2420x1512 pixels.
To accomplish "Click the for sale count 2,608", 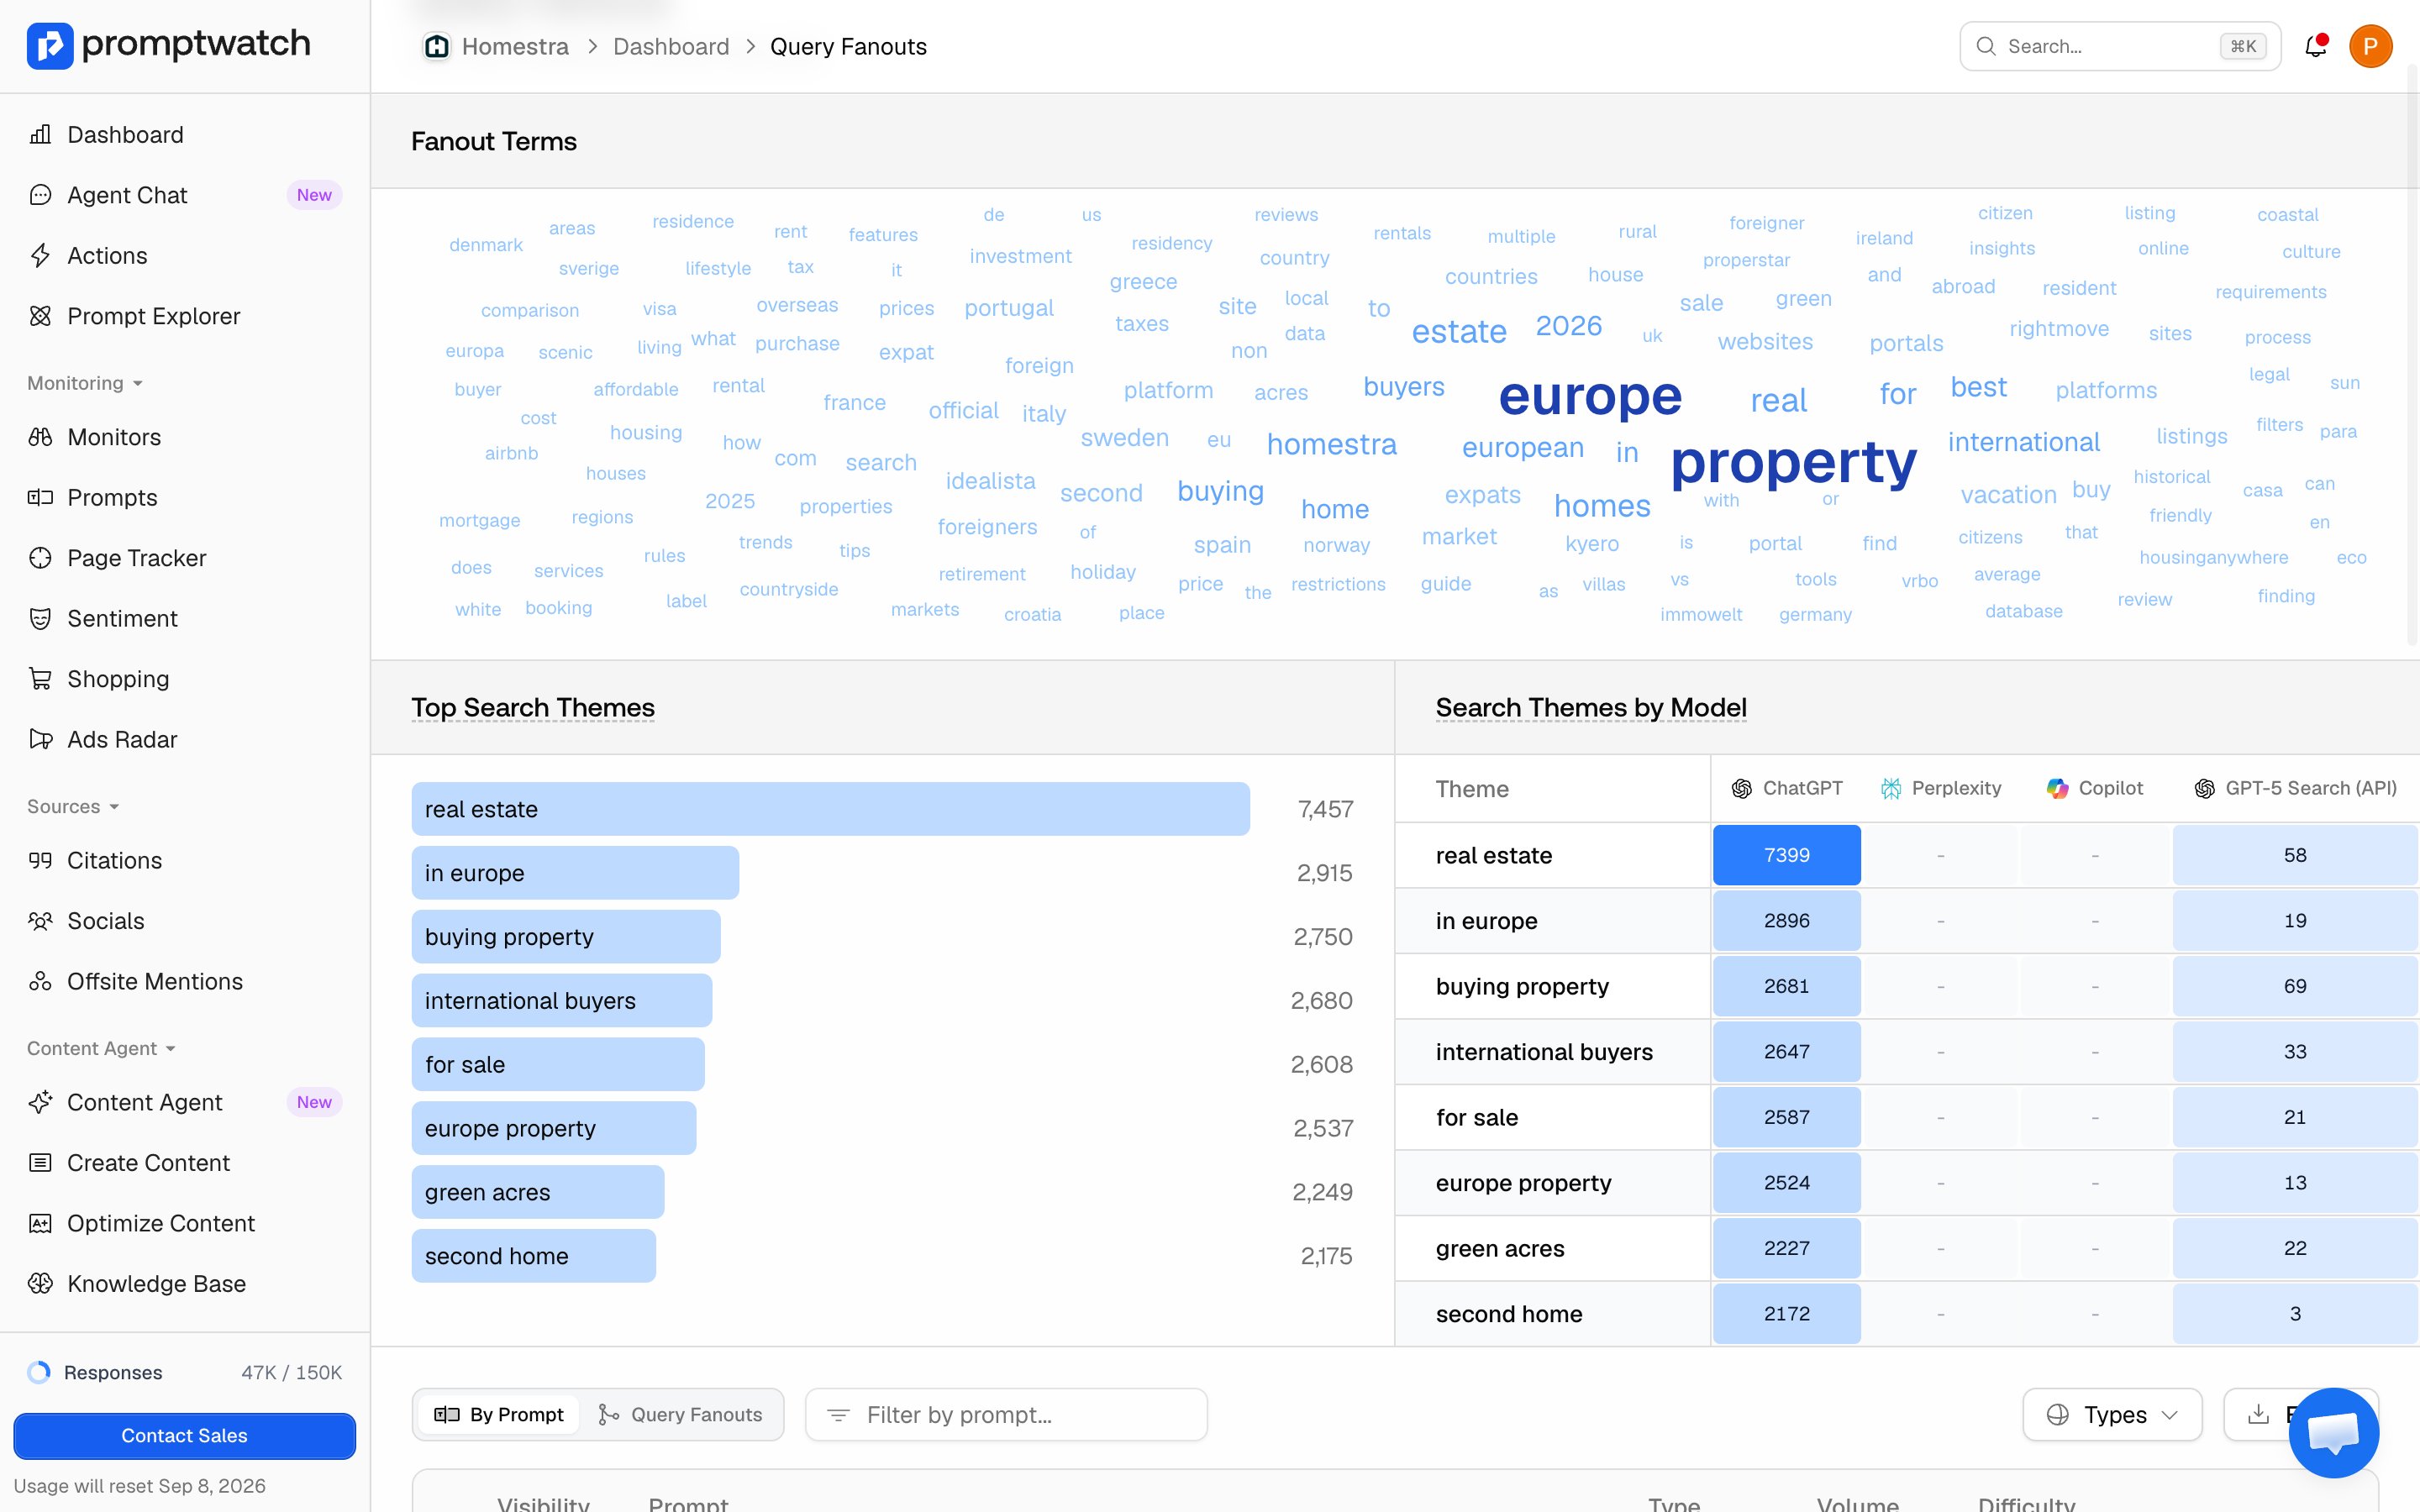I will [1321, 1064].
